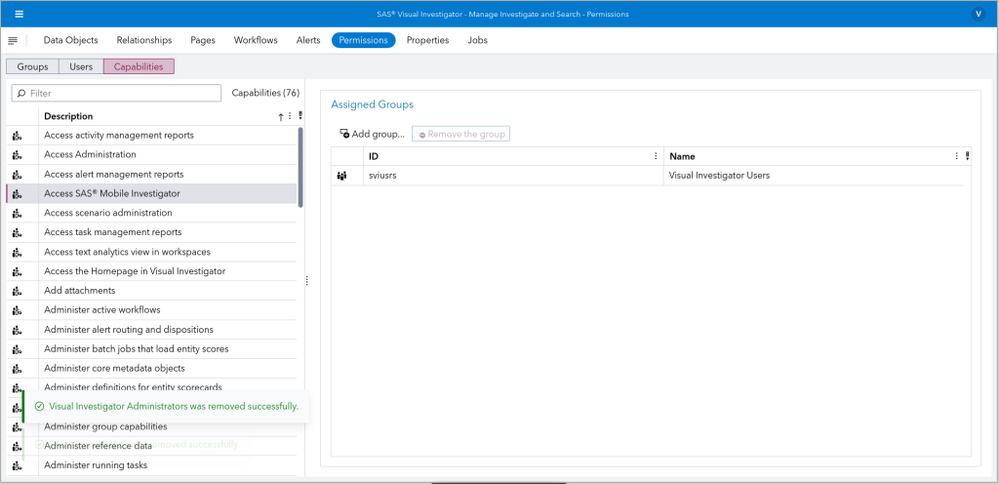The height and width of the screenshot is (484, 999).
Task: Select Access the Homepage in Visual Investigator
Action: coord(152,271)
